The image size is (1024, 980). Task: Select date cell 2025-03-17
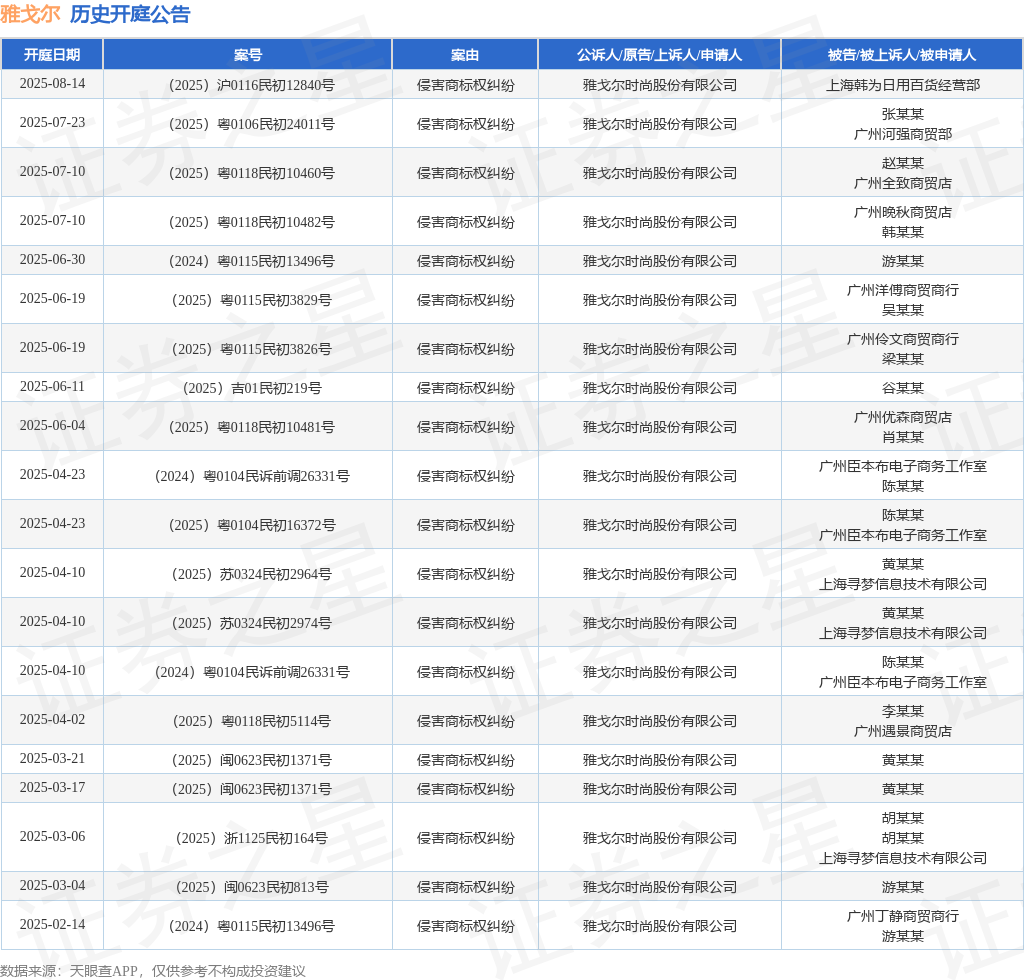point(52,787)
